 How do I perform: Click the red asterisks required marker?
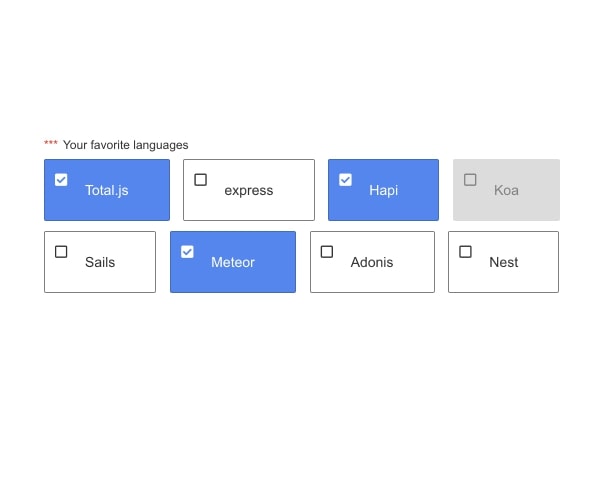tap(51, 143)
